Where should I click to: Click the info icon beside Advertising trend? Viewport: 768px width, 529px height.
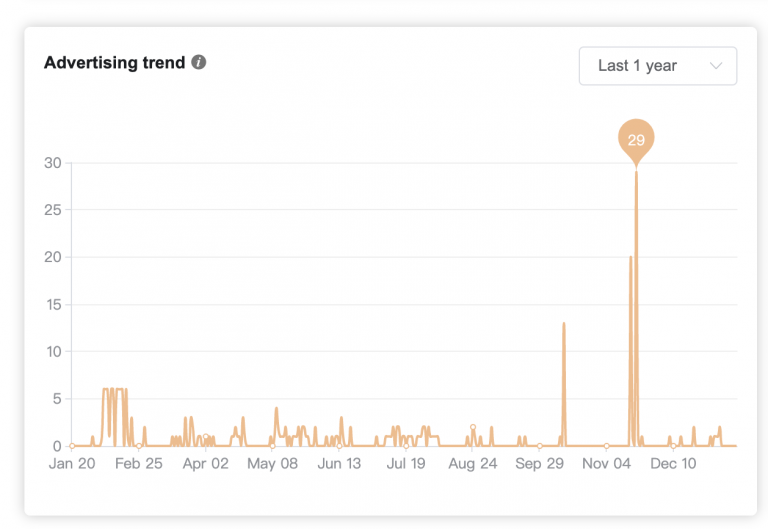tap(198, 62)
